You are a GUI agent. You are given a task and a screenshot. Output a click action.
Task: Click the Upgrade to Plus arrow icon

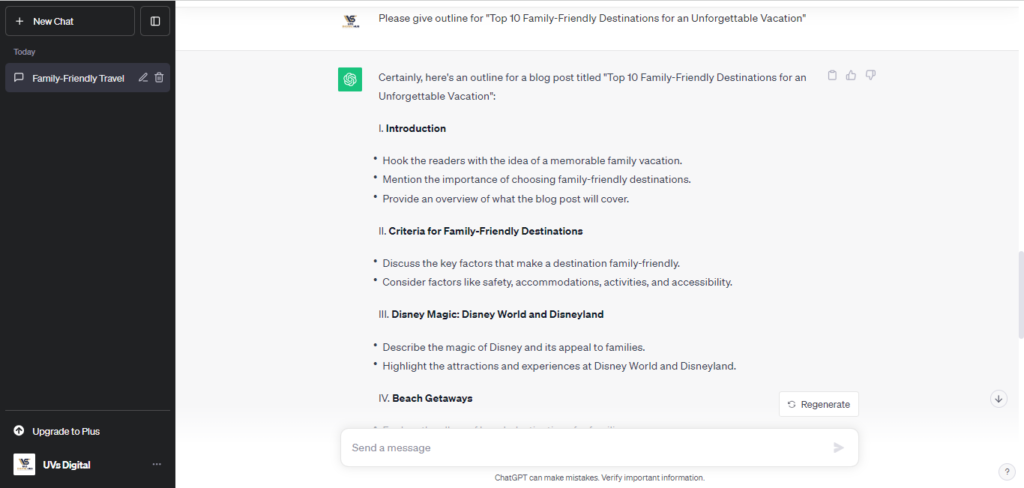coord(19,431)
